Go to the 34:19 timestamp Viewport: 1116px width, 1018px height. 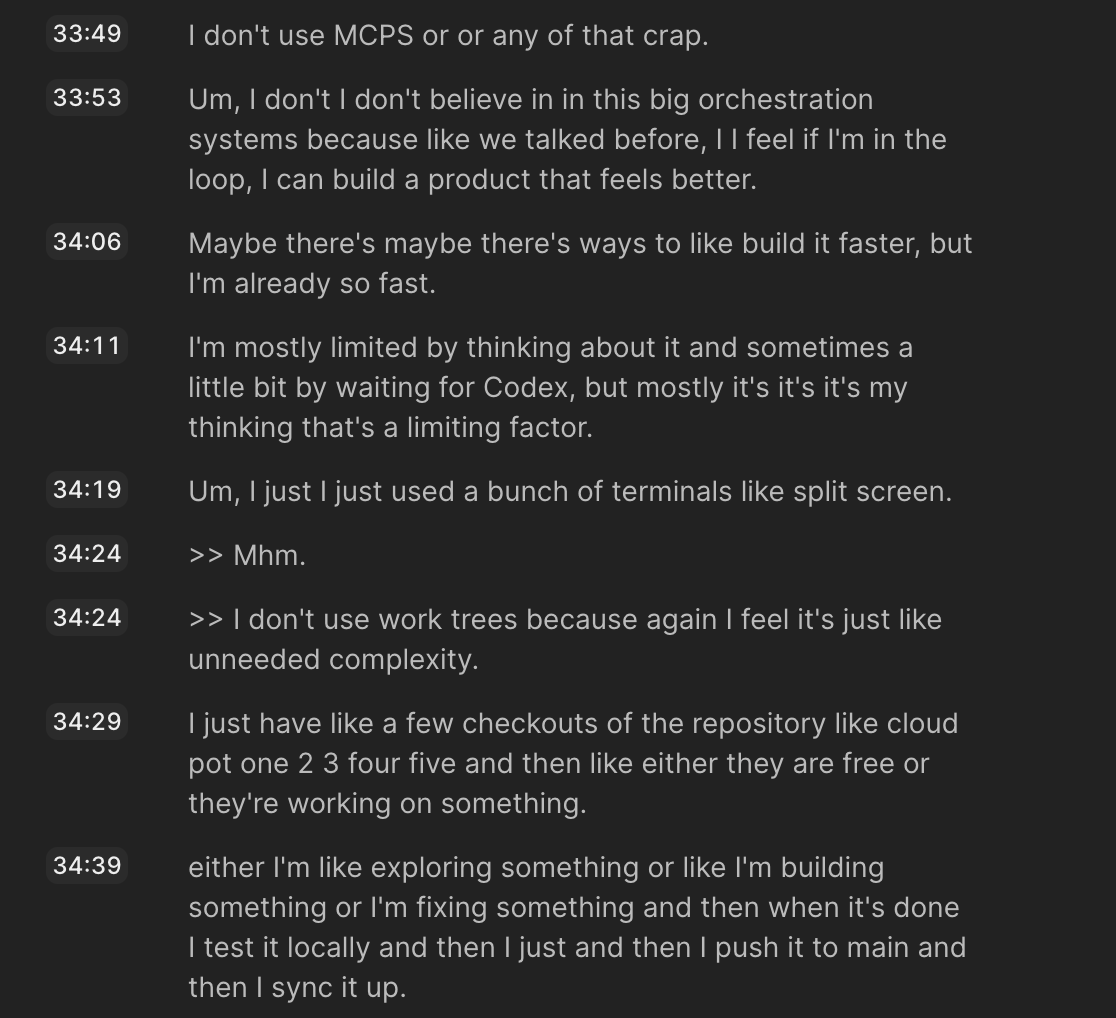pos(87,490)
